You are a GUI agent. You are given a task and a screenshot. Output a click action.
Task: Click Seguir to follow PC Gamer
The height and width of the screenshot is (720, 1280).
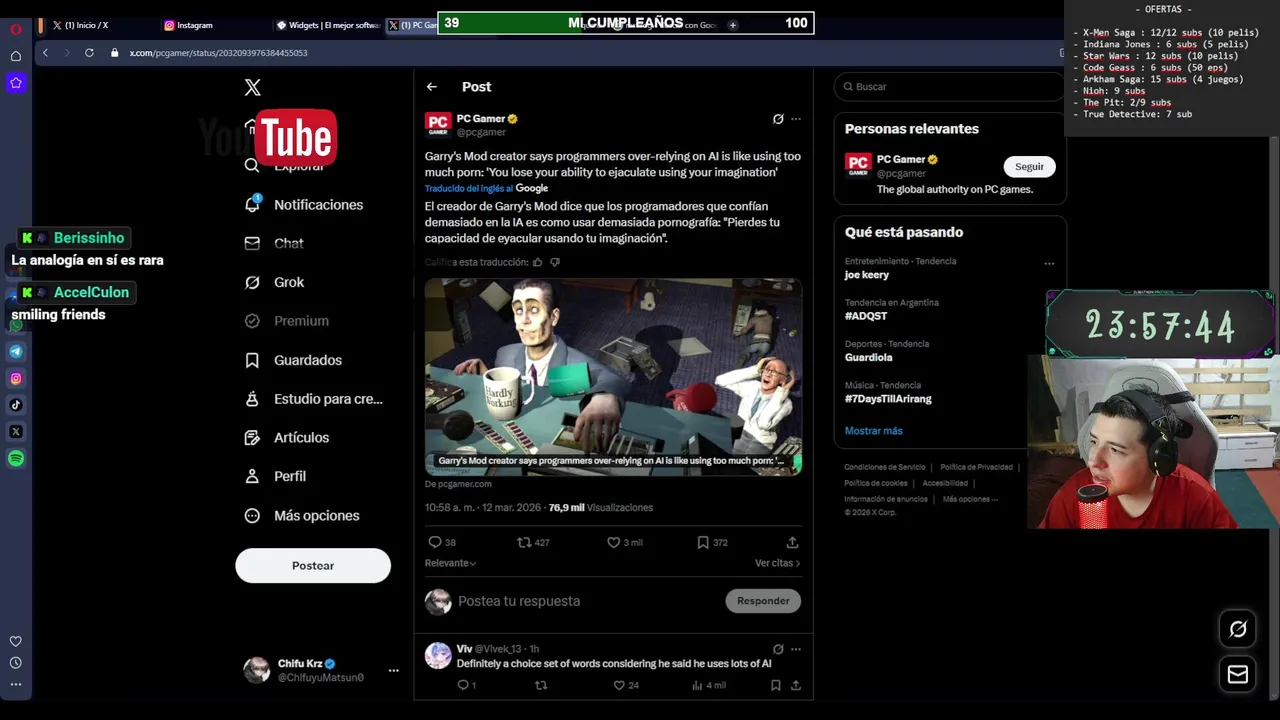pyautogui.click(x=1029, y=167)
